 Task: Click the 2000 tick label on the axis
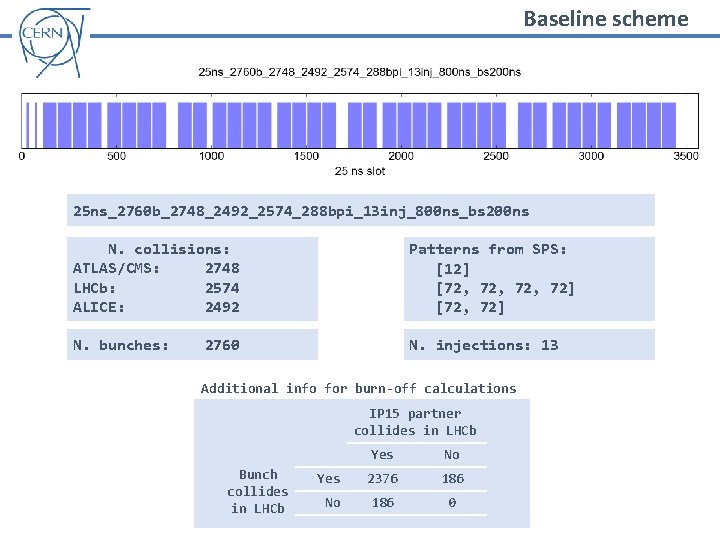point(401,156)
